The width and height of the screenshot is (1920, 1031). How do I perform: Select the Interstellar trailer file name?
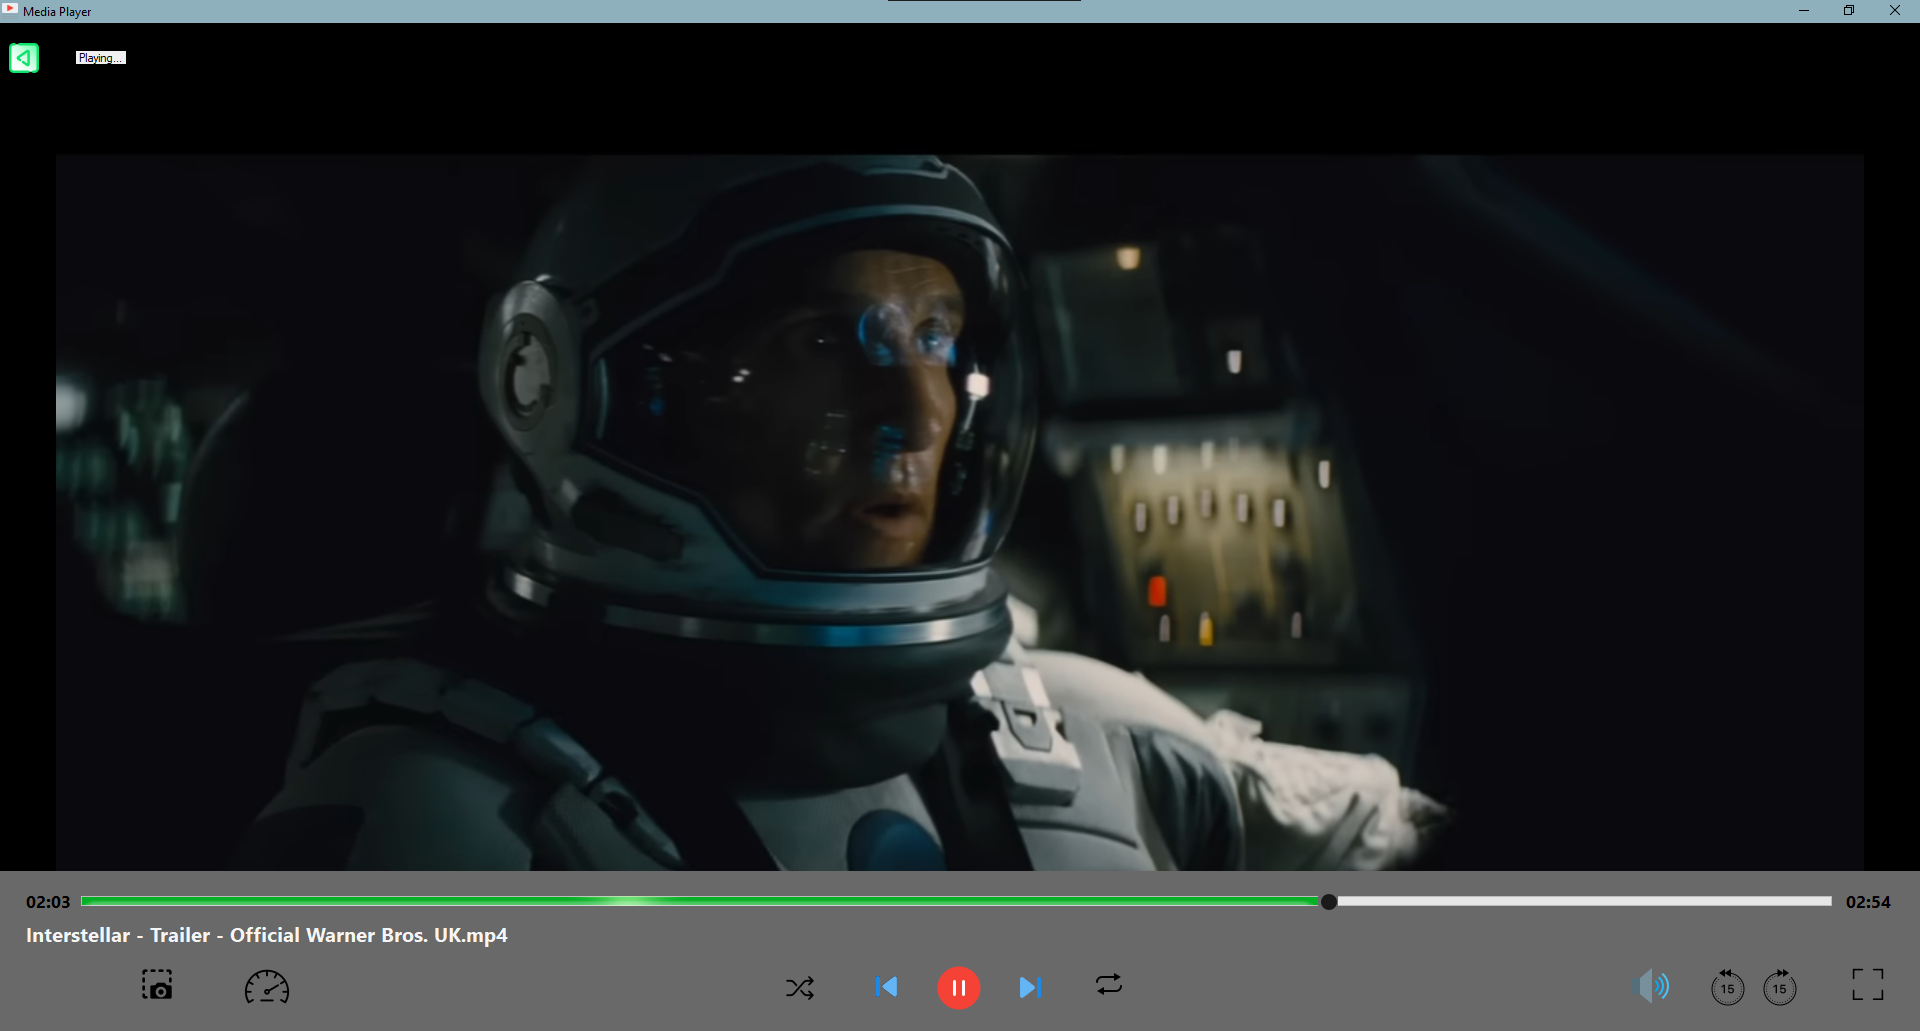pyautogui.click(x=266, y=935)
